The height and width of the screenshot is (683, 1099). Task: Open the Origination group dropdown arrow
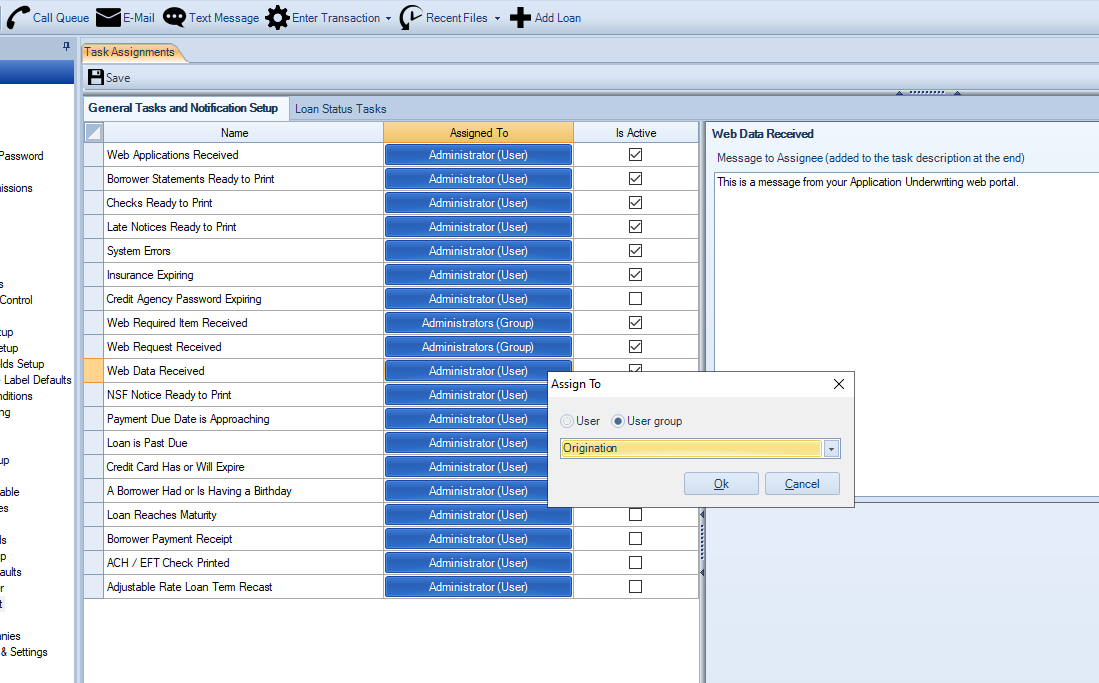tap(831, 449)
